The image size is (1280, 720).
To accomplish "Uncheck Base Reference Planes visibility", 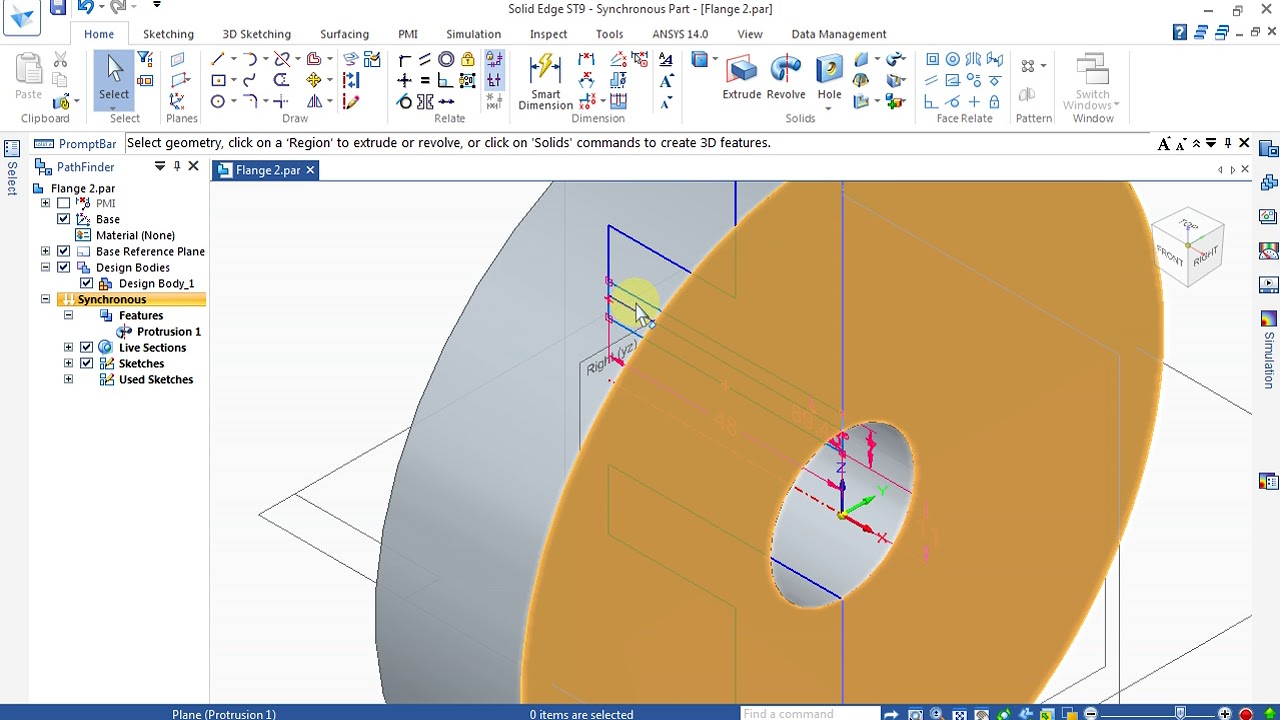I will 64,251.
